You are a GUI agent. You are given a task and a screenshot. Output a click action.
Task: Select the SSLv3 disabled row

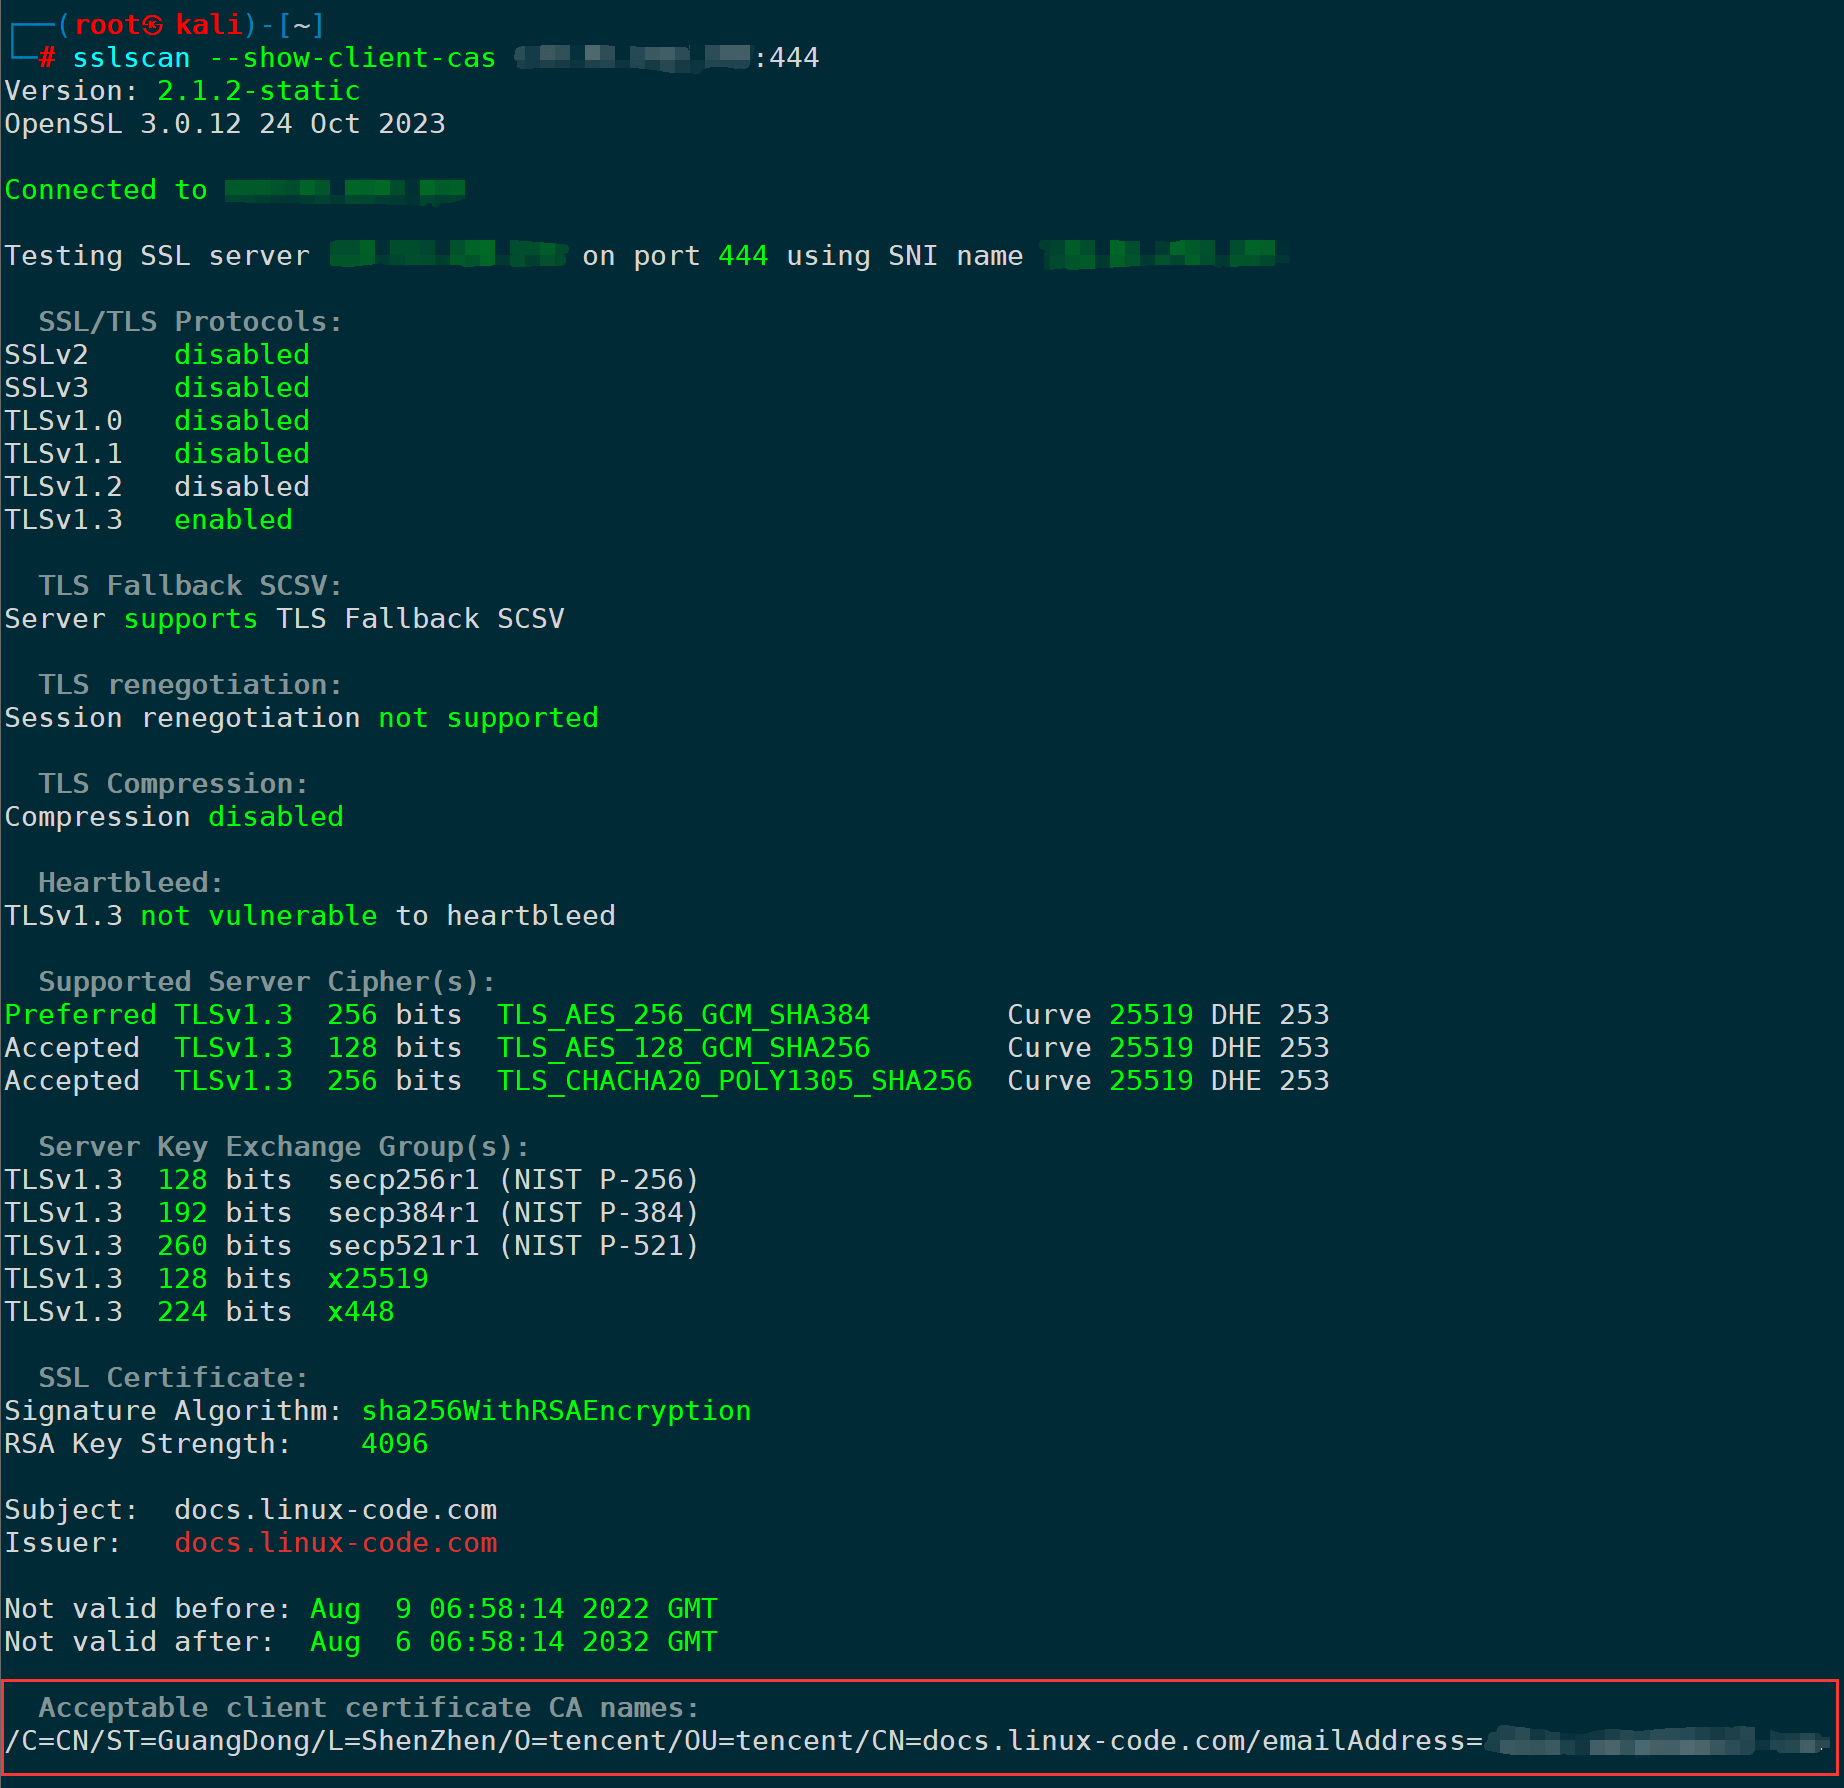pyautogui.click(x=157, y=388)
